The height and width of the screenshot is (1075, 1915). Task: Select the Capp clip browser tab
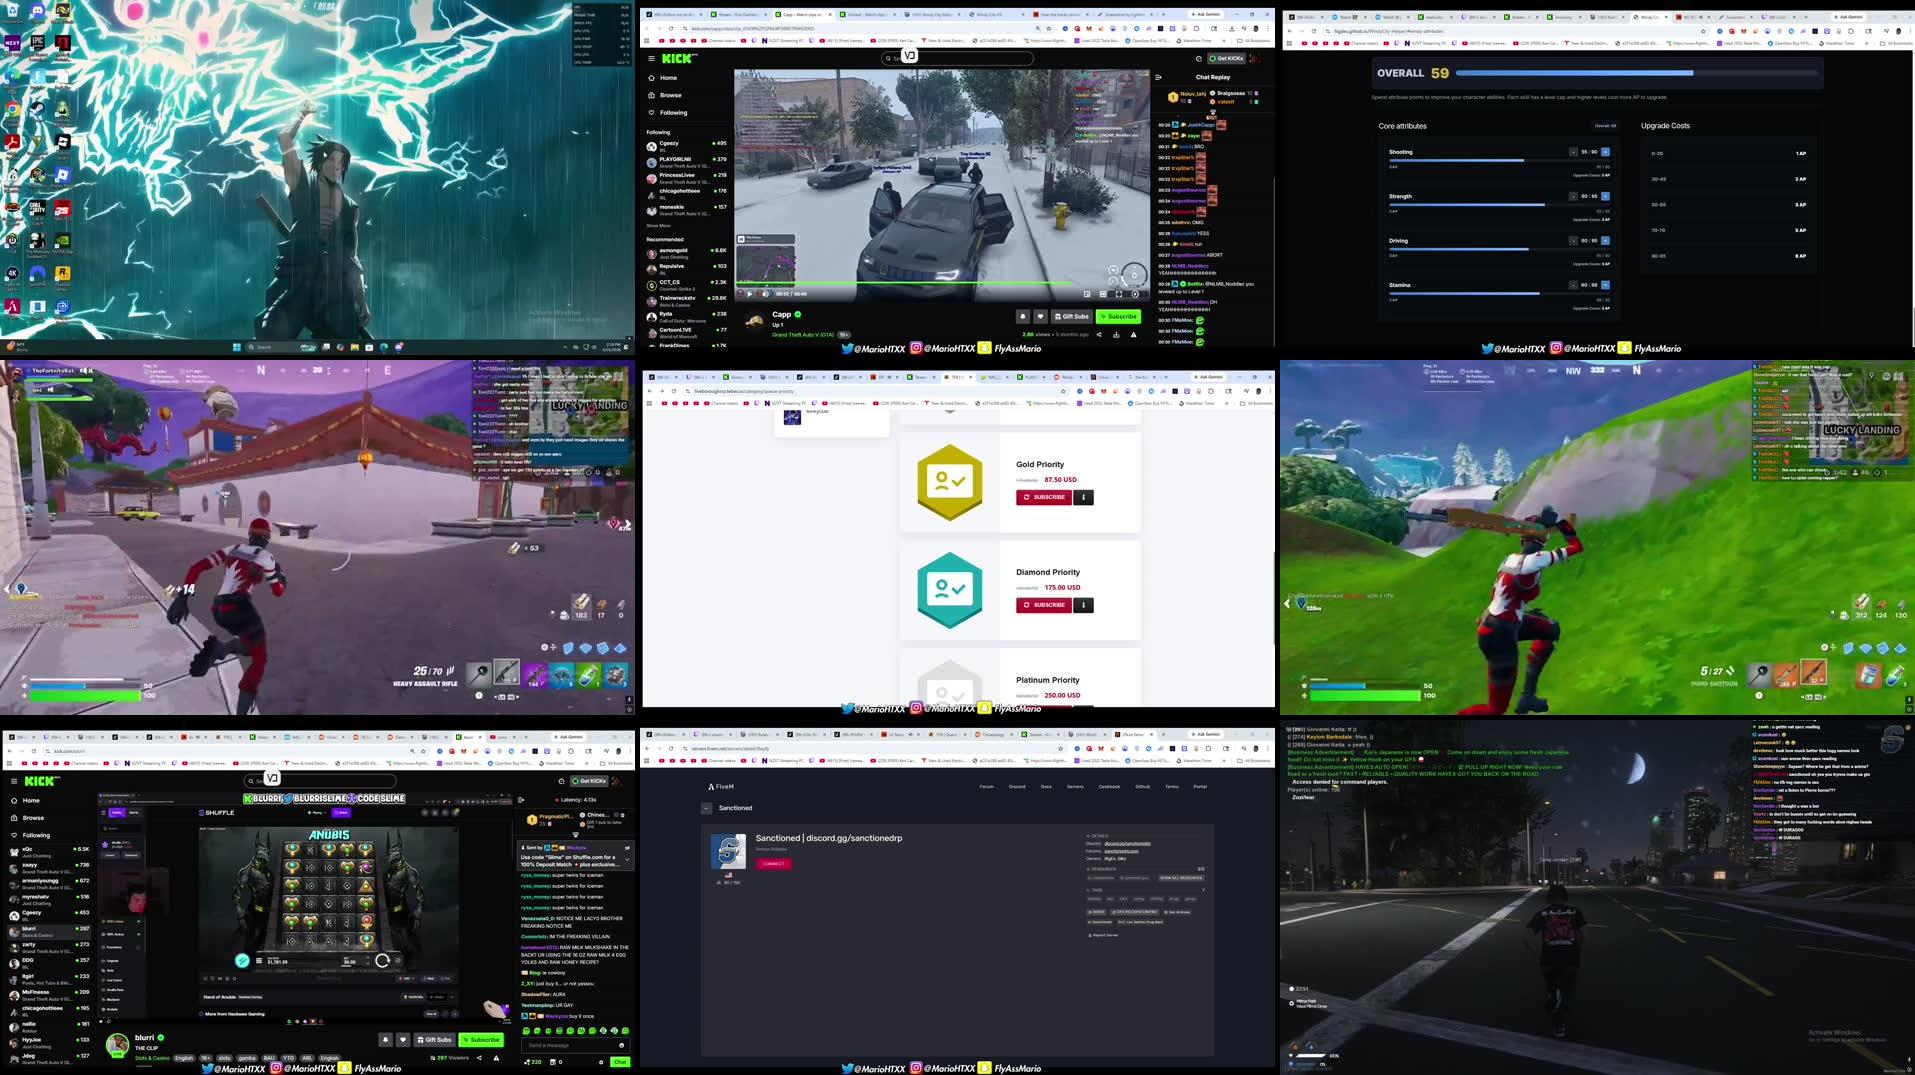(803, 14)
